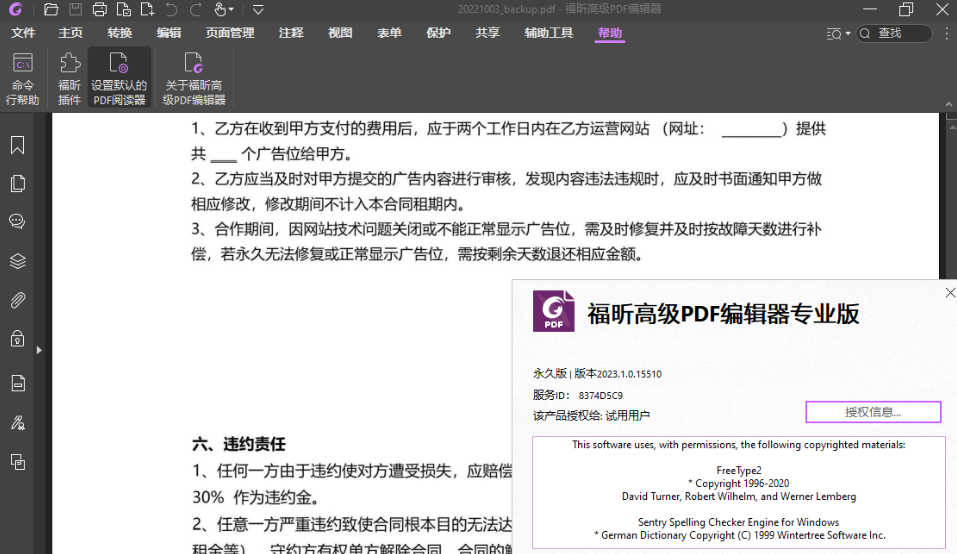Click the 福昕高级PDF编辑器专业版 title

pos(723,314)
